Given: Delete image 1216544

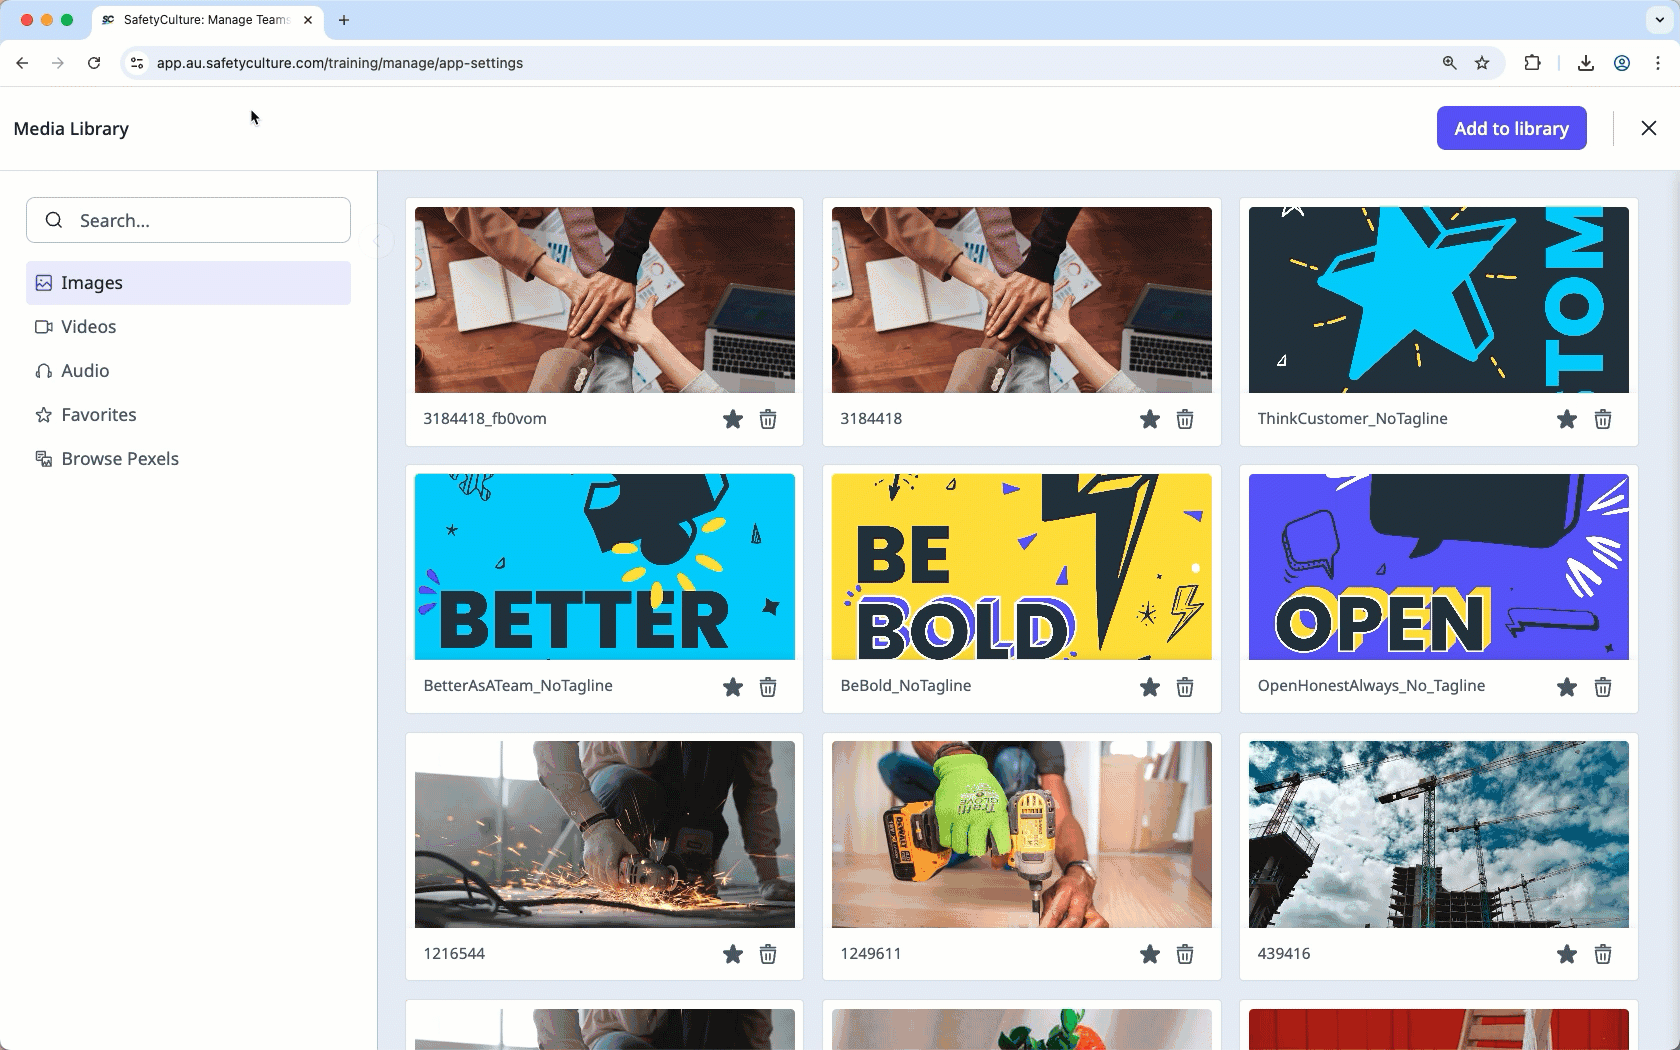Looking at the screenshot, I should [x=768, y=954].
